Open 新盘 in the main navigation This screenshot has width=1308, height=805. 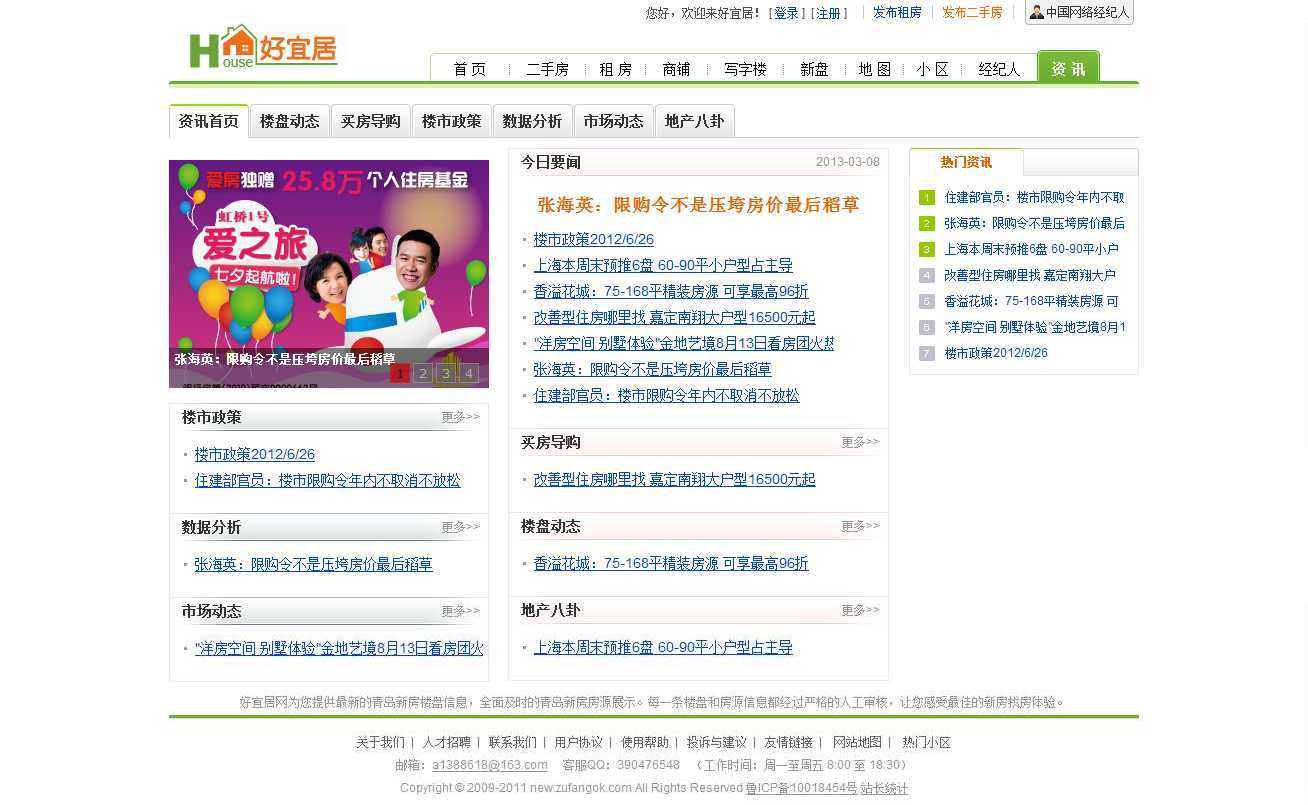pyautogui.click(x=814, y=69)
